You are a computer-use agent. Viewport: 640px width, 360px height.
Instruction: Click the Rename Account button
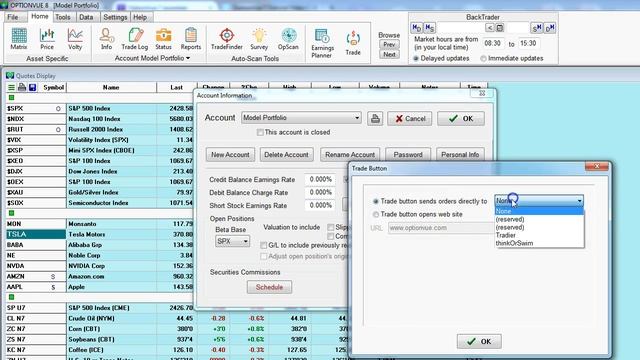pos(350,155)
